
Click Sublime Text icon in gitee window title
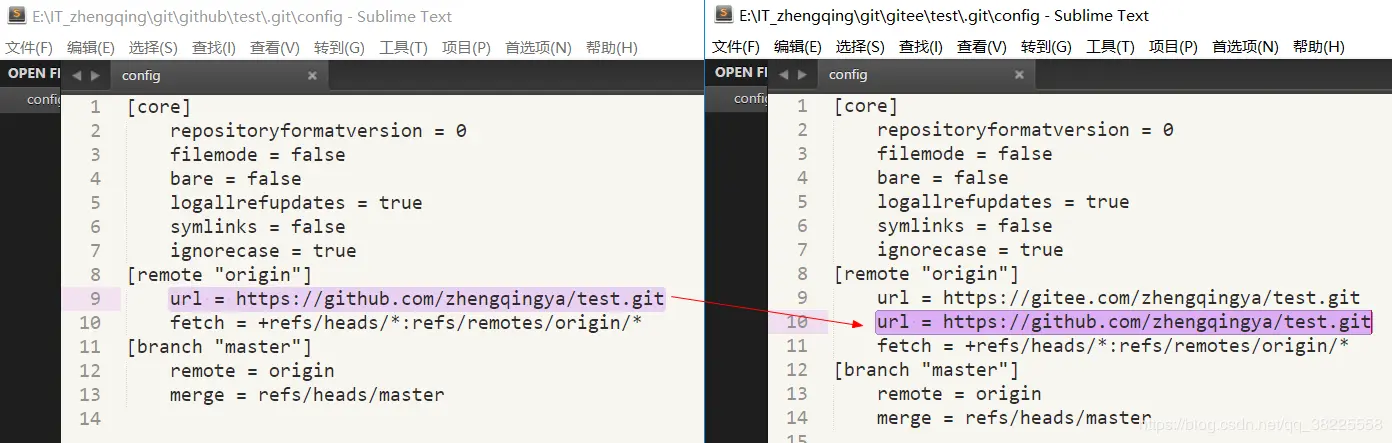click(x=723, y=15)
